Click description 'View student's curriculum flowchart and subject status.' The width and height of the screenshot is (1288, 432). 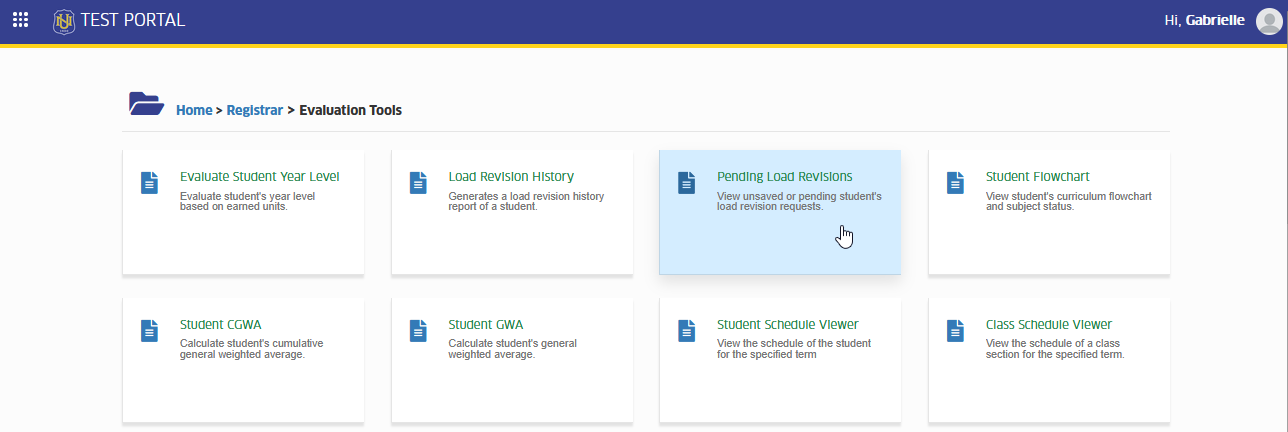pyautogui.click(x=1069, y=202)
